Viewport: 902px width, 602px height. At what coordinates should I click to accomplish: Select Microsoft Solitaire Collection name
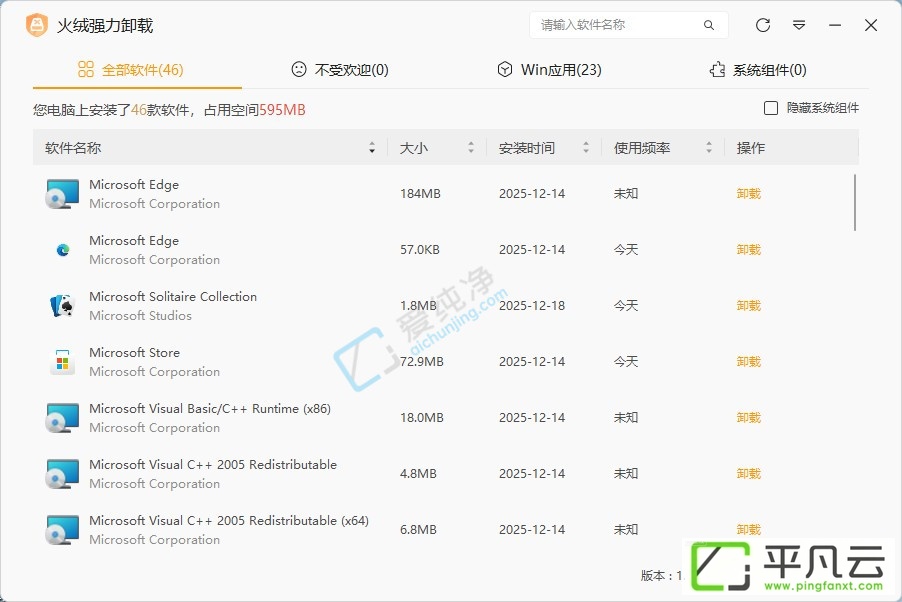[x=173, y=296]
